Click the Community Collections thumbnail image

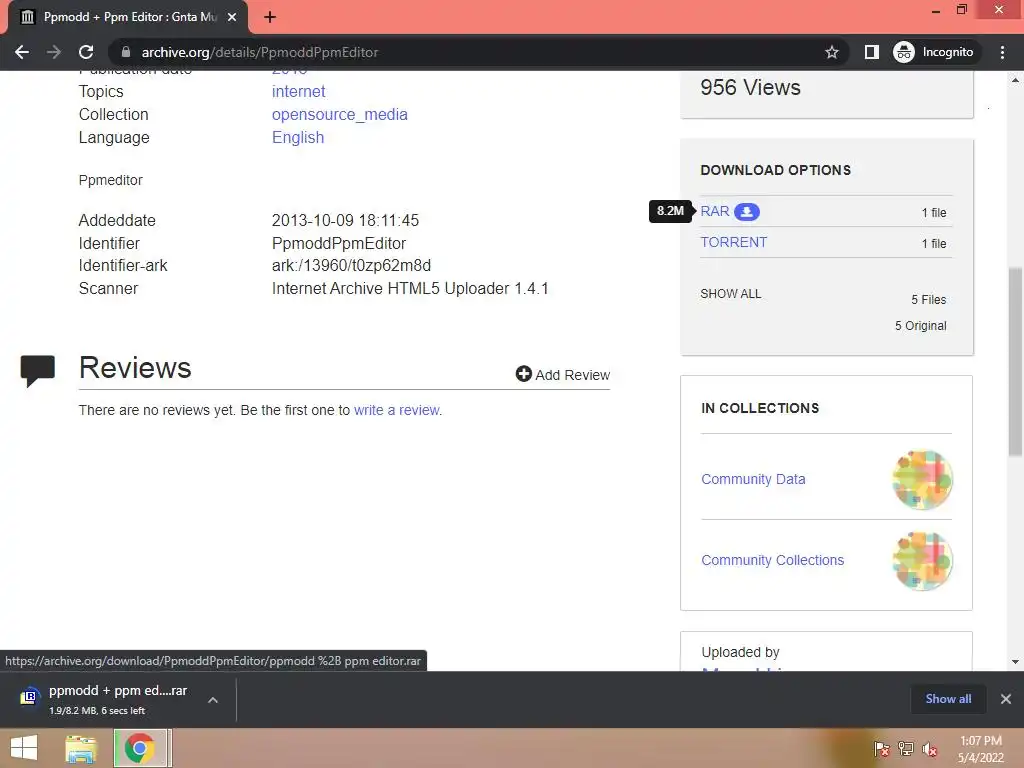(x=922, y=561)
